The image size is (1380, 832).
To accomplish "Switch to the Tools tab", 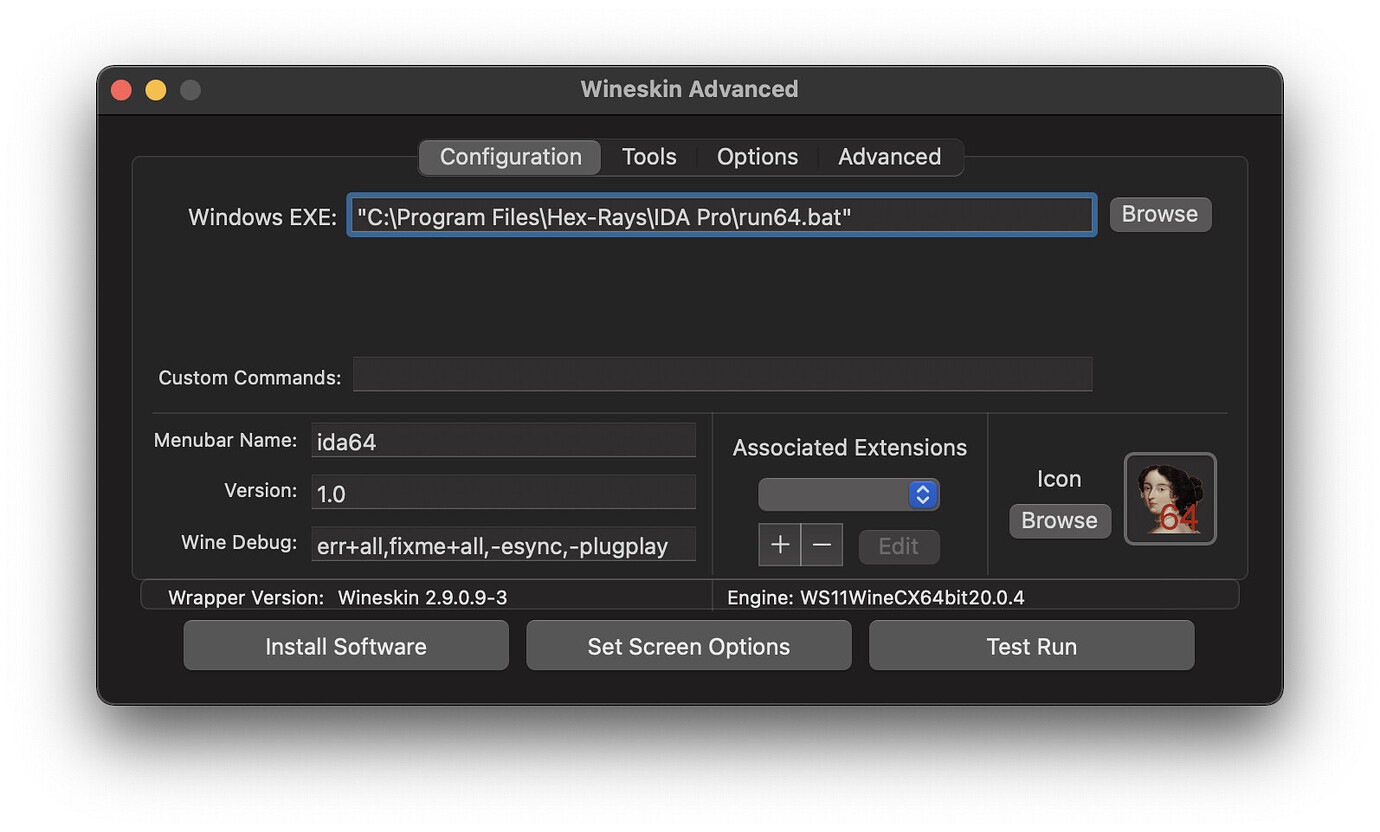I will (x=648, y=156).
